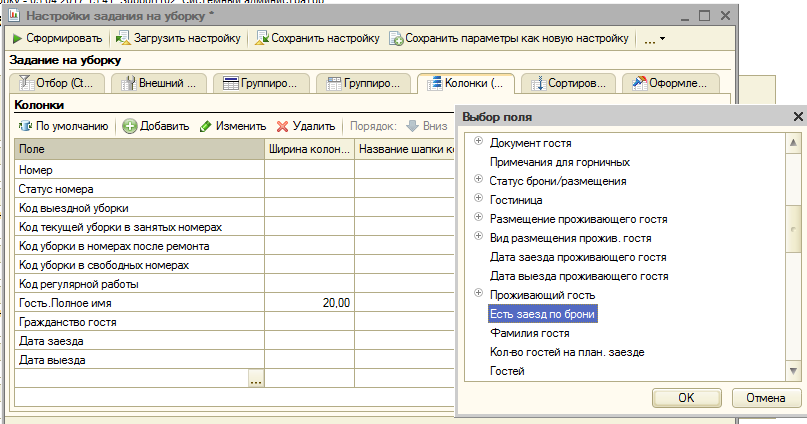Select Код уборки в свободных номерах row

point(139,265)
